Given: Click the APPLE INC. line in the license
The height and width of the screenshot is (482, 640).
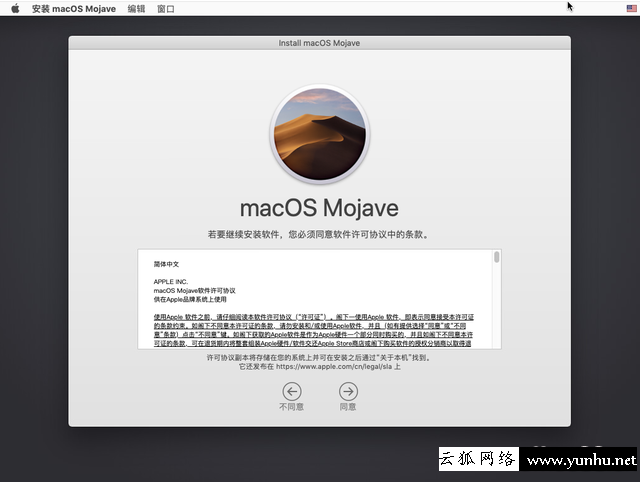Looking at the screenshot, I should pos(171,282).
